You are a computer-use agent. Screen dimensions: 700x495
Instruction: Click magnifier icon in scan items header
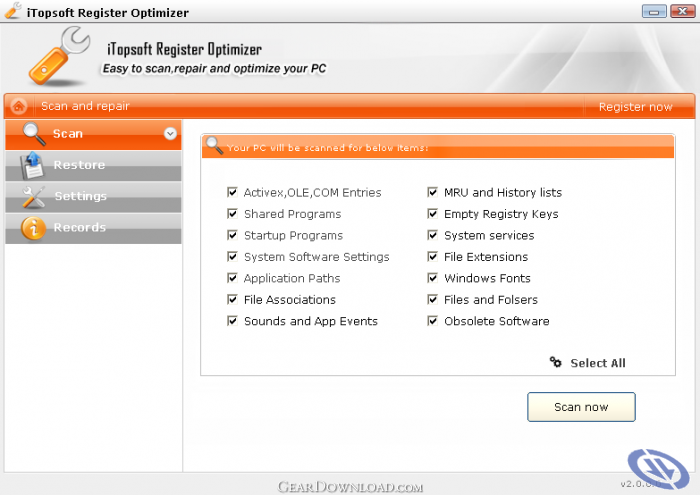214,145
